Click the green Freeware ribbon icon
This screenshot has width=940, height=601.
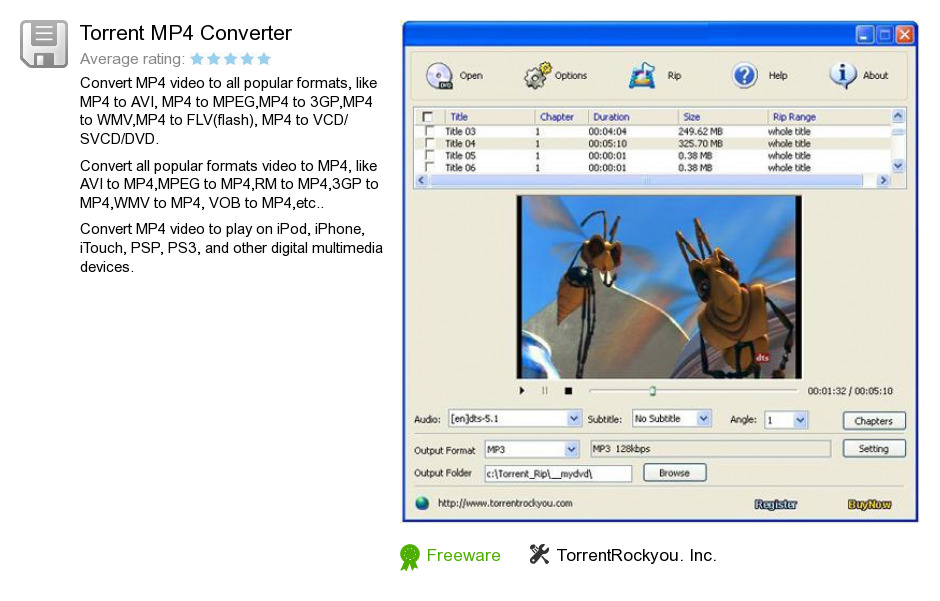point(409,557)
